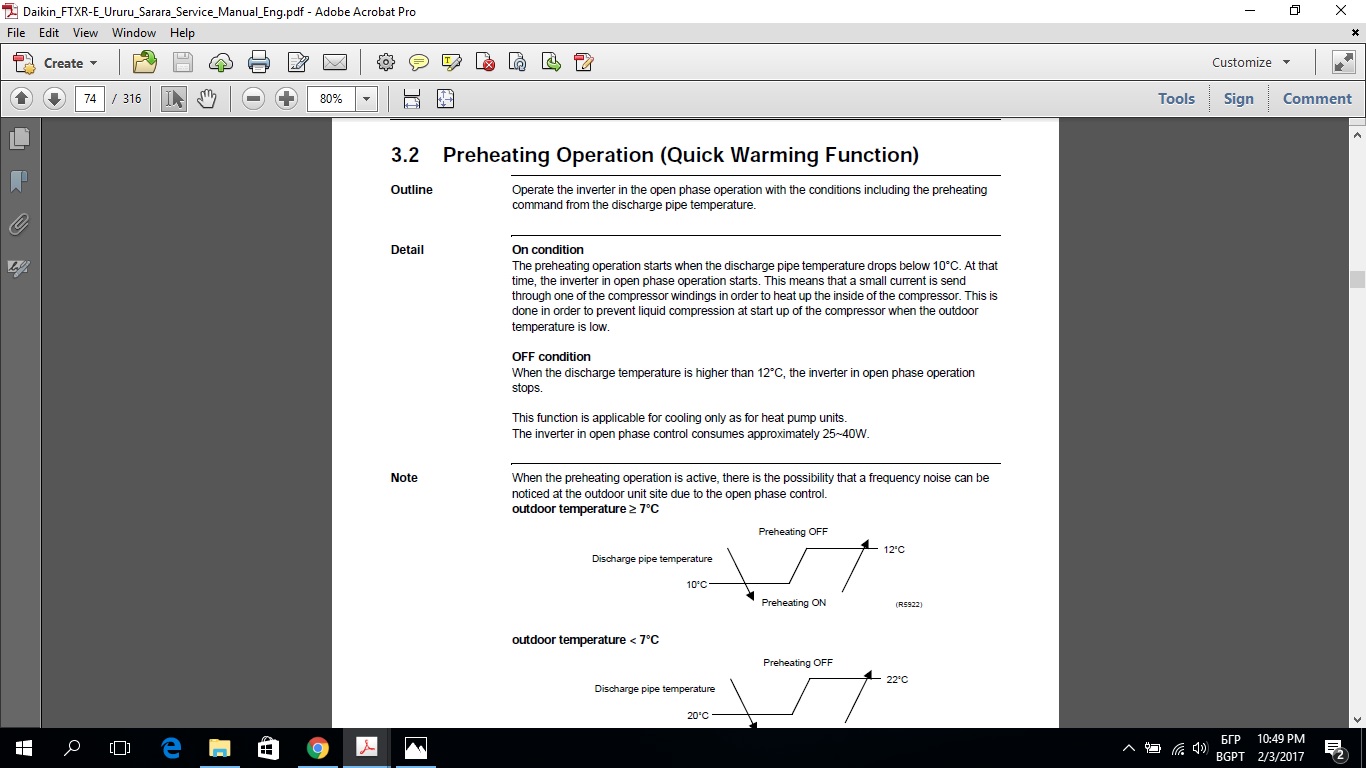Click the Wi-Fi network tray icon
Viewport: 1366px width, 768px height.
point(1177,748)
